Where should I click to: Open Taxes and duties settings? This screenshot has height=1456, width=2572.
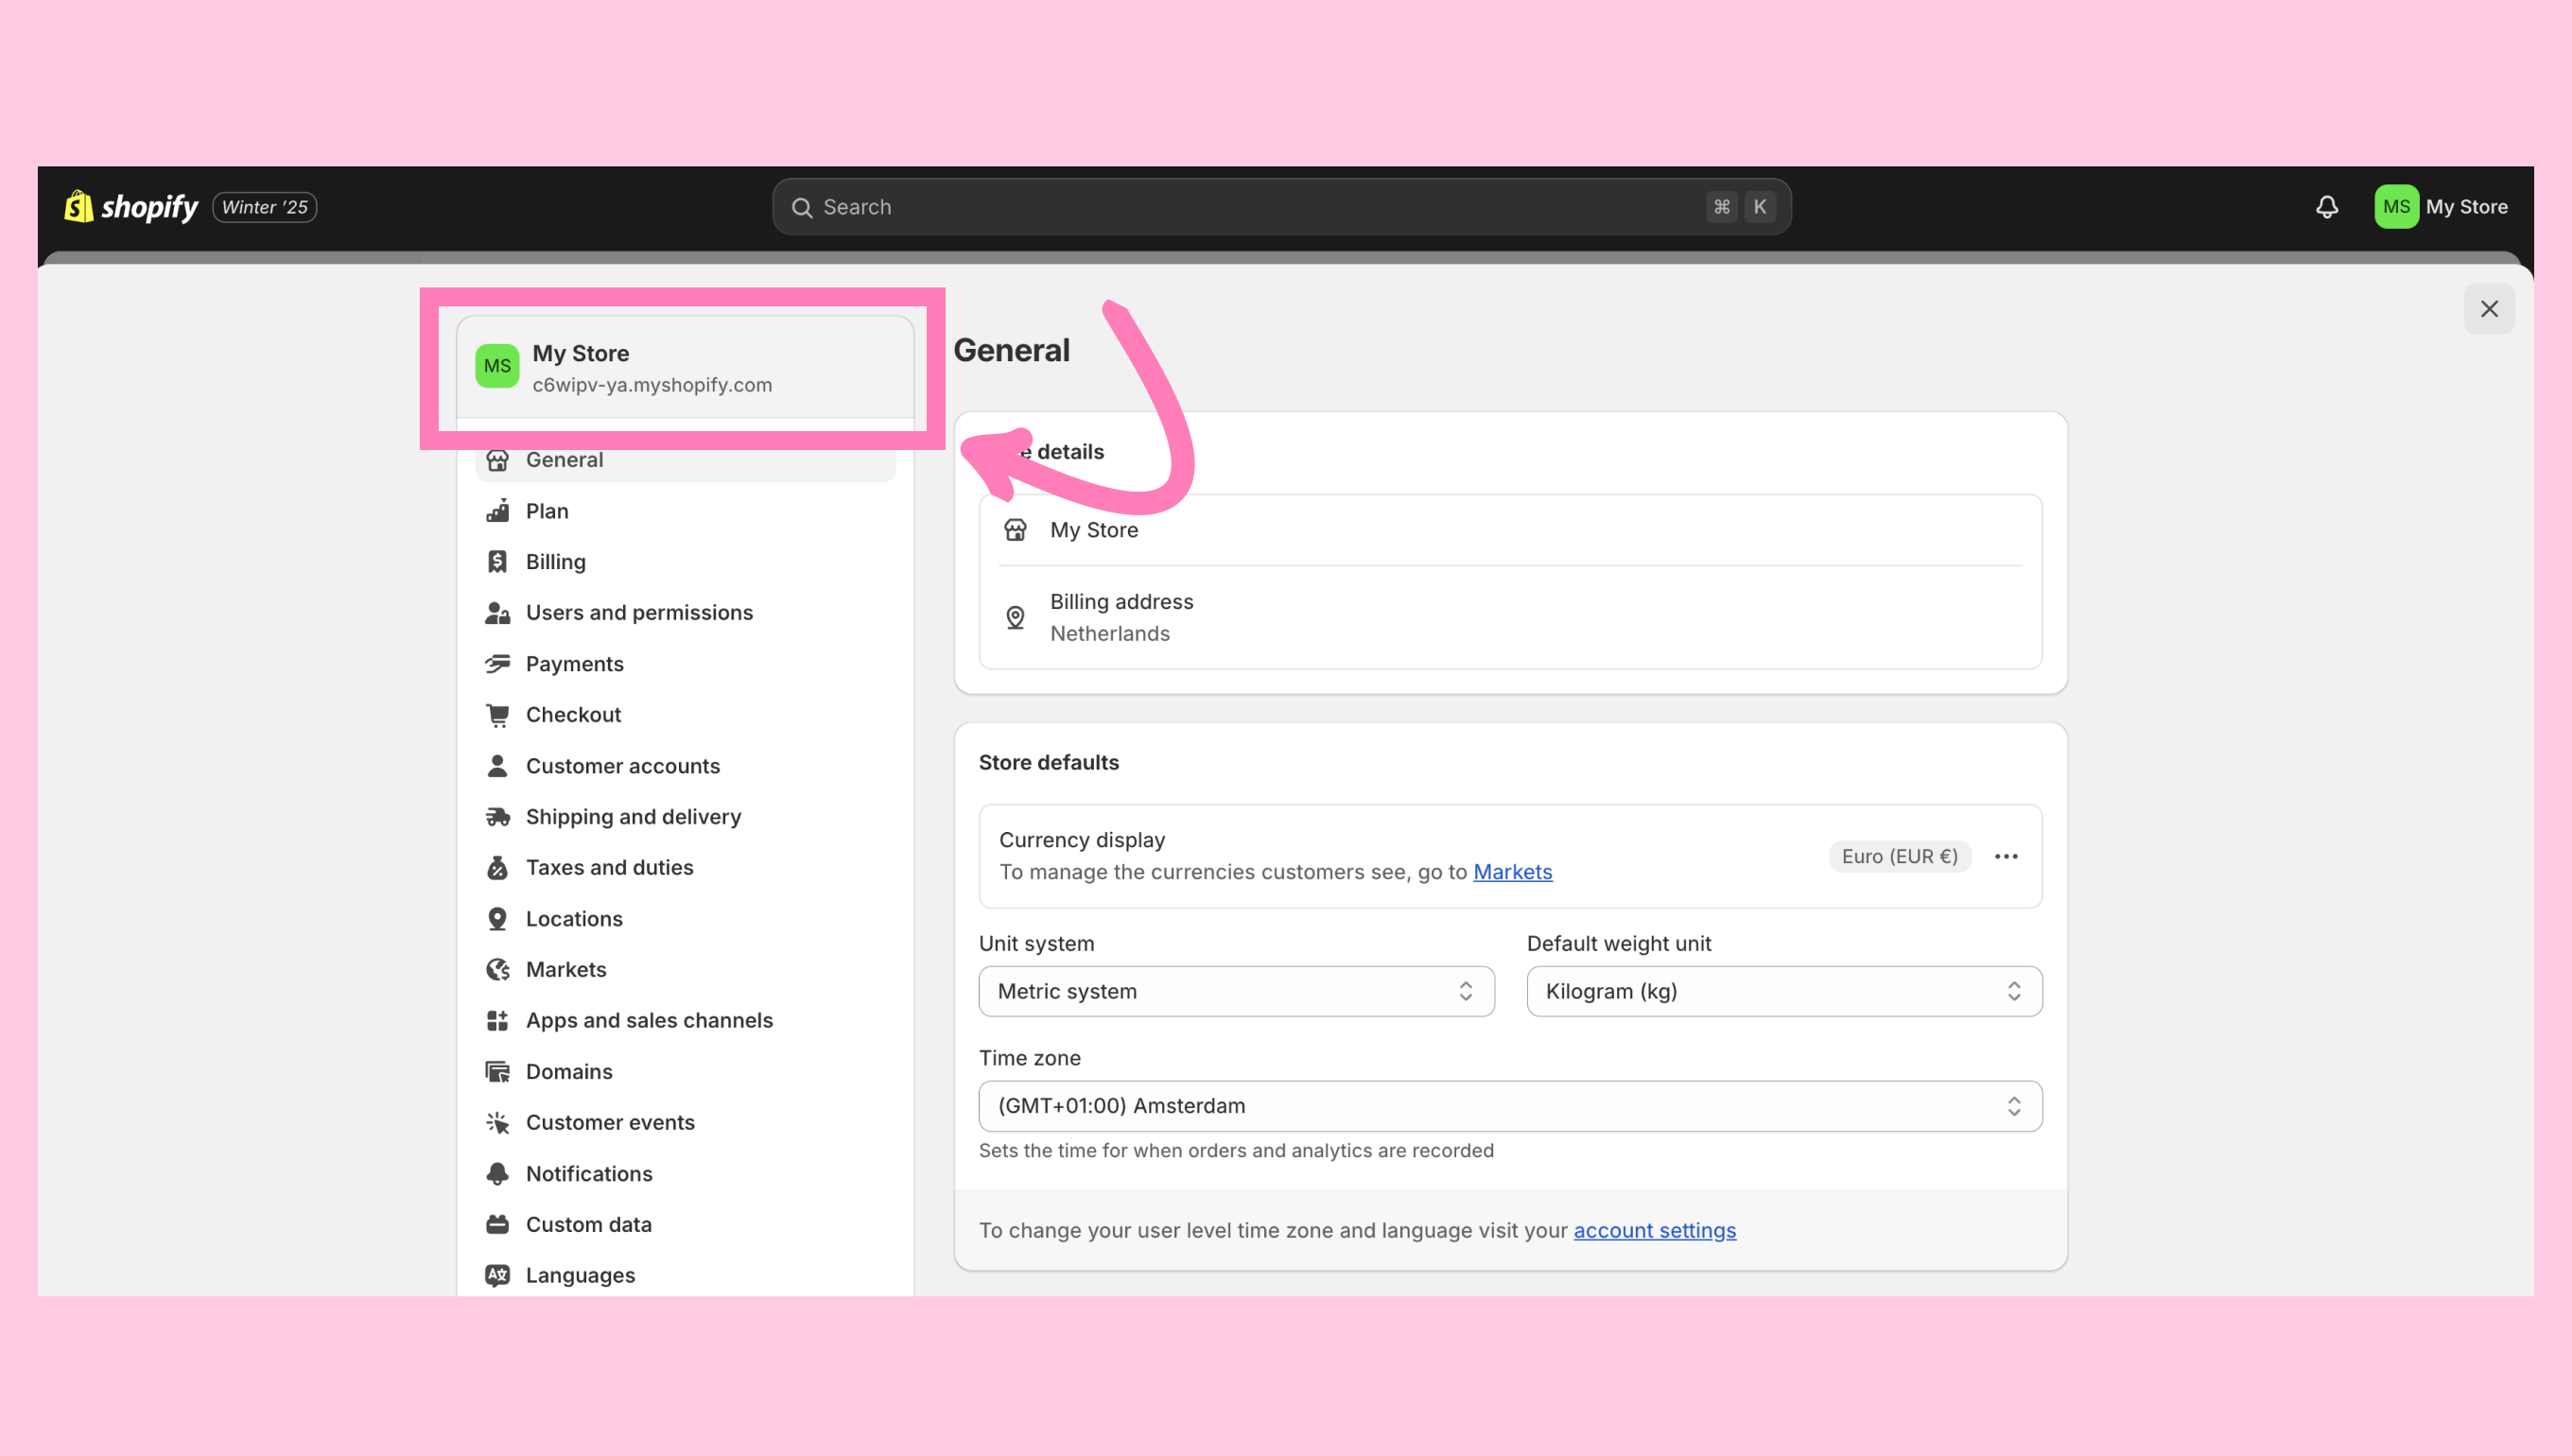point(609,868)
